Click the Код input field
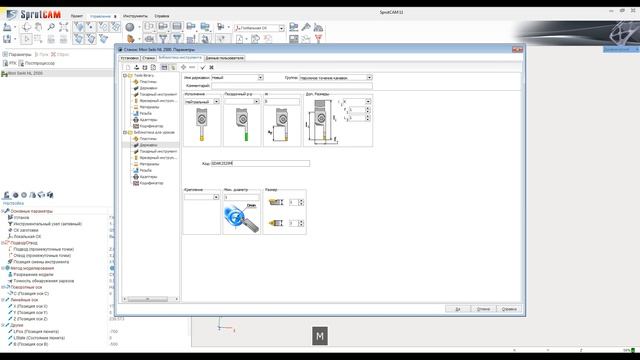The width and height of the screenshot is (640, 360). tap(260, 163)
